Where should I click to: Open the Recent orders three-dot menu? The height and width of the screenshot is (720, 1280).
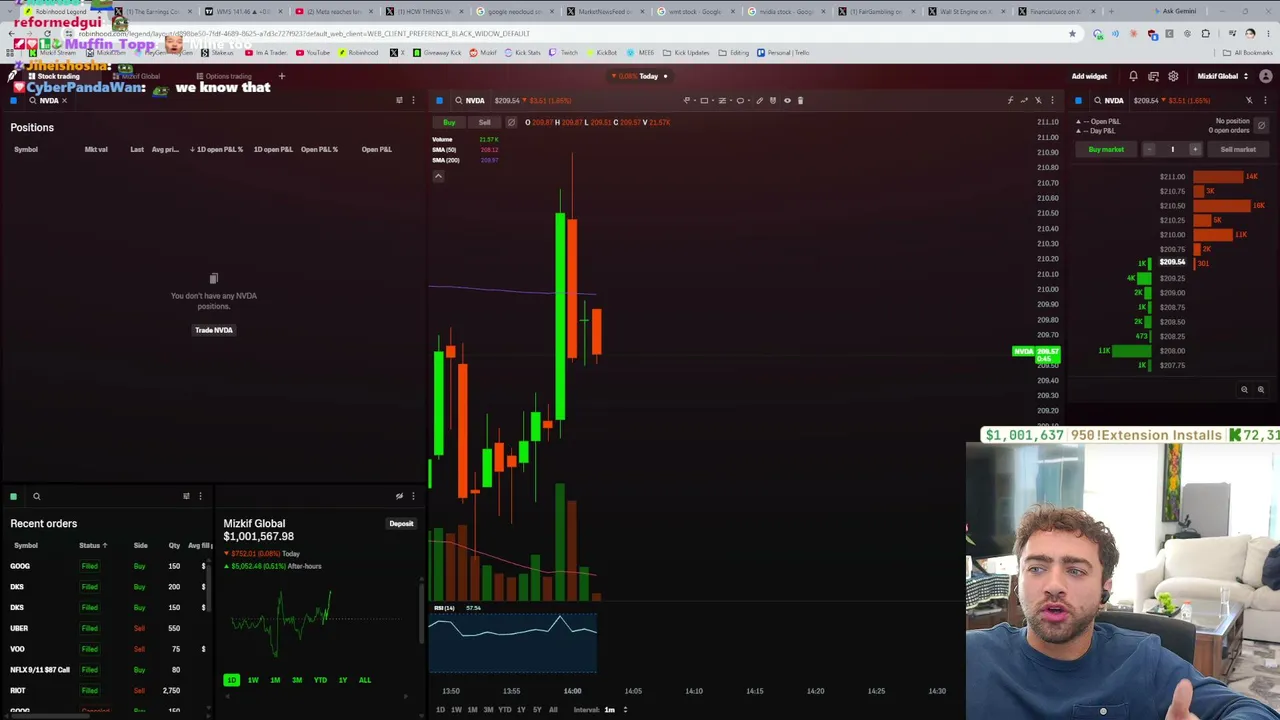[x=200, y=496]
